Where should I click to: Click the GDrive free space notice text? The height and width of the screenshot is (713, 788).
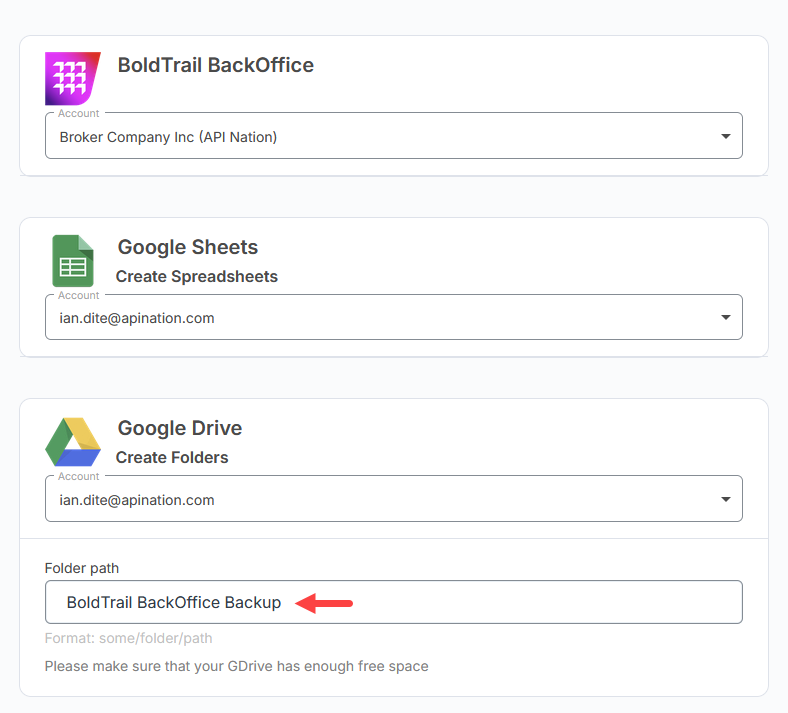pyautogui.click(x=236, y=666)
